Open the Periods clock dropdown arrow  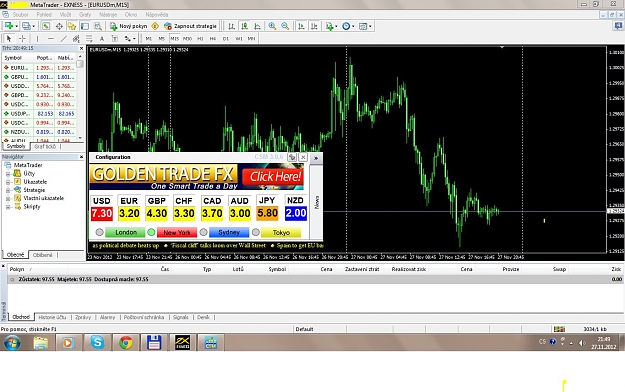353,26
